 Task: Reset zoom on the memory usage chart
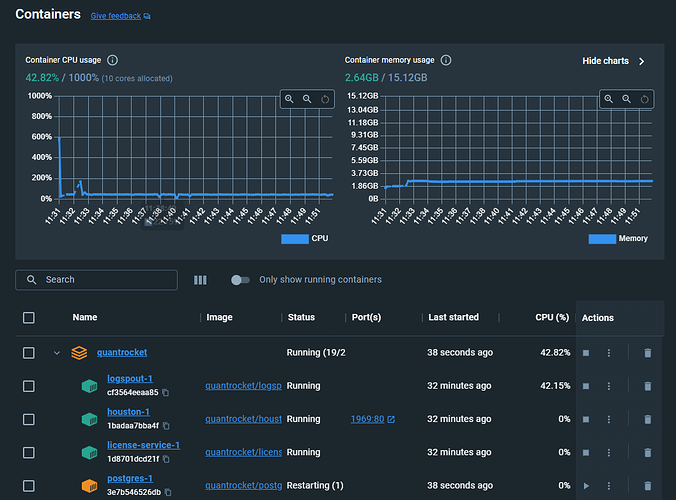[x=645, y=99]
